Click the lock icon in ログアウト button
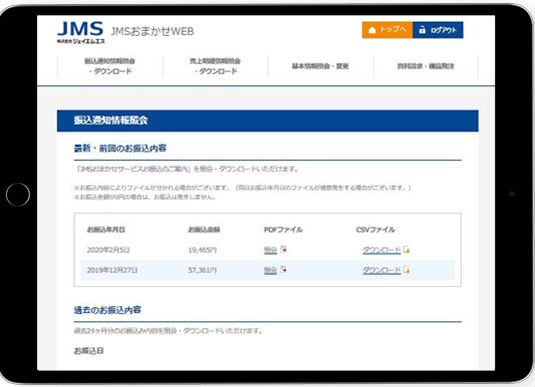 422,30
